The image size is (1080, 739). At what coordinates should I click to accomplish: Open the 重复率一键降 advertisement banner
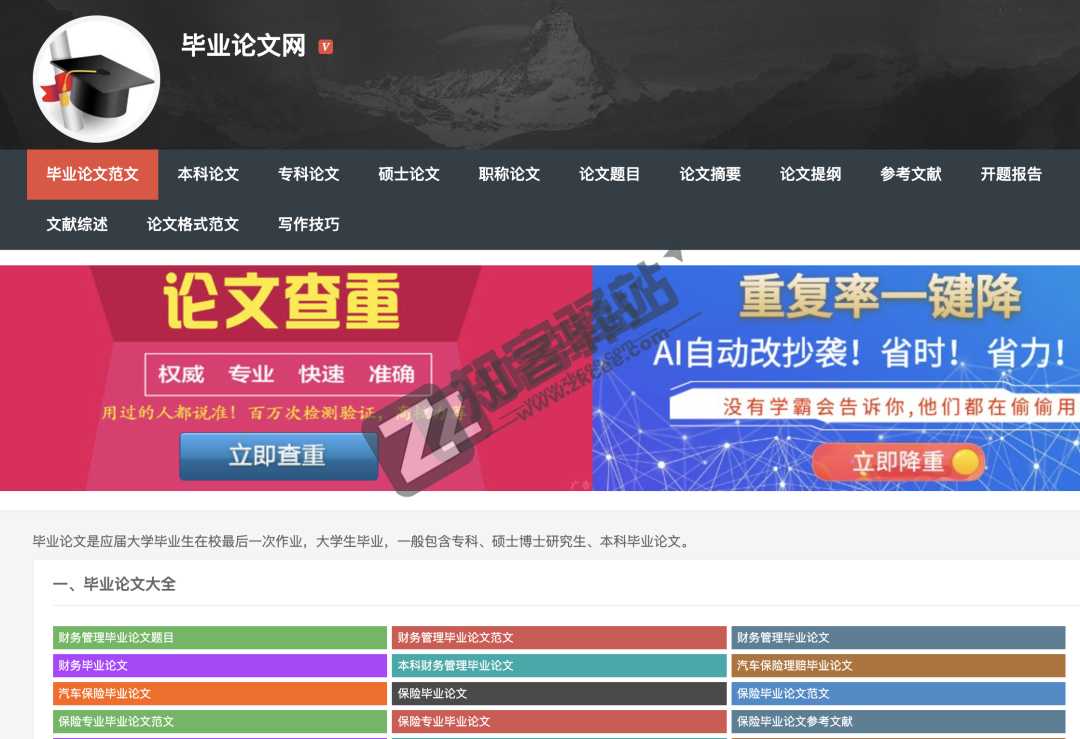(x=836, y=378)
